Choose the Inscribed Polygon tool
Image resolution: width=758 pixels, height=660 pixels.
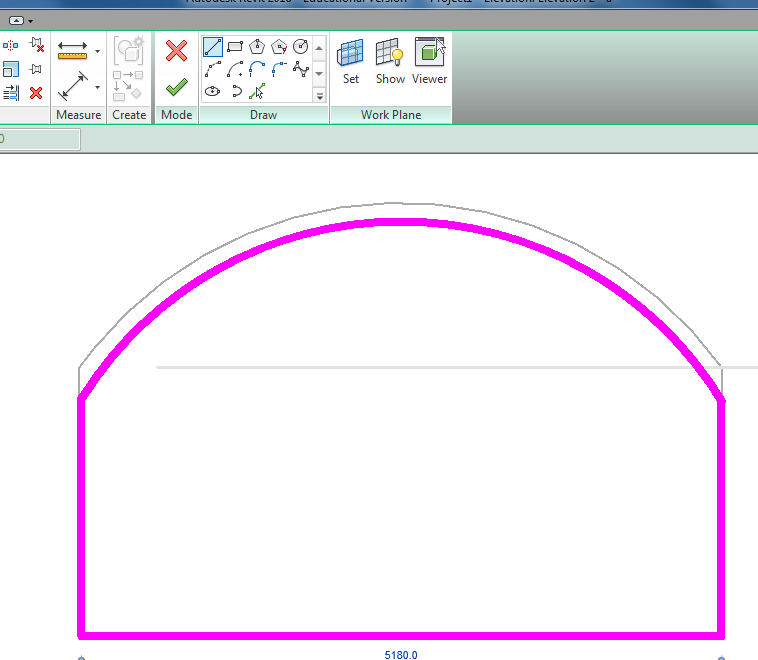coord(257,47)
